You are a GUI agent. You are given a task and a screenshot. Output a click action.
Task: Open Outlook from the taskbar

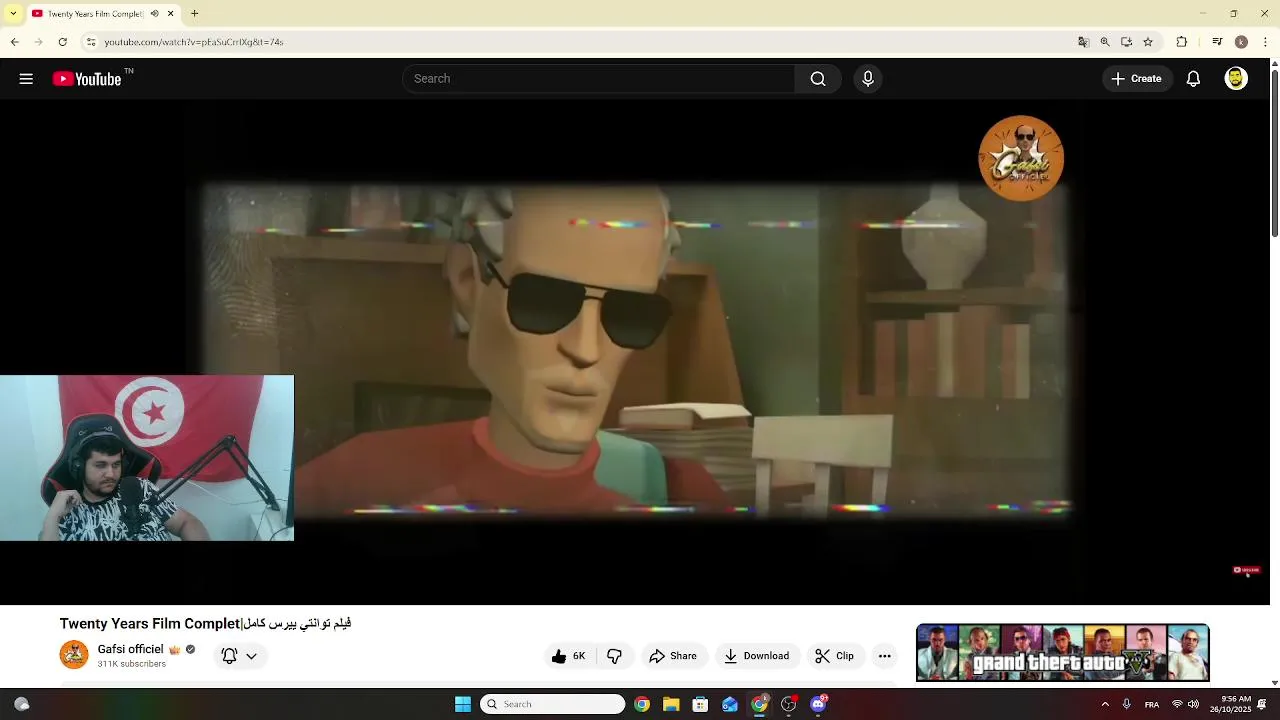click(x=730, y=704)
